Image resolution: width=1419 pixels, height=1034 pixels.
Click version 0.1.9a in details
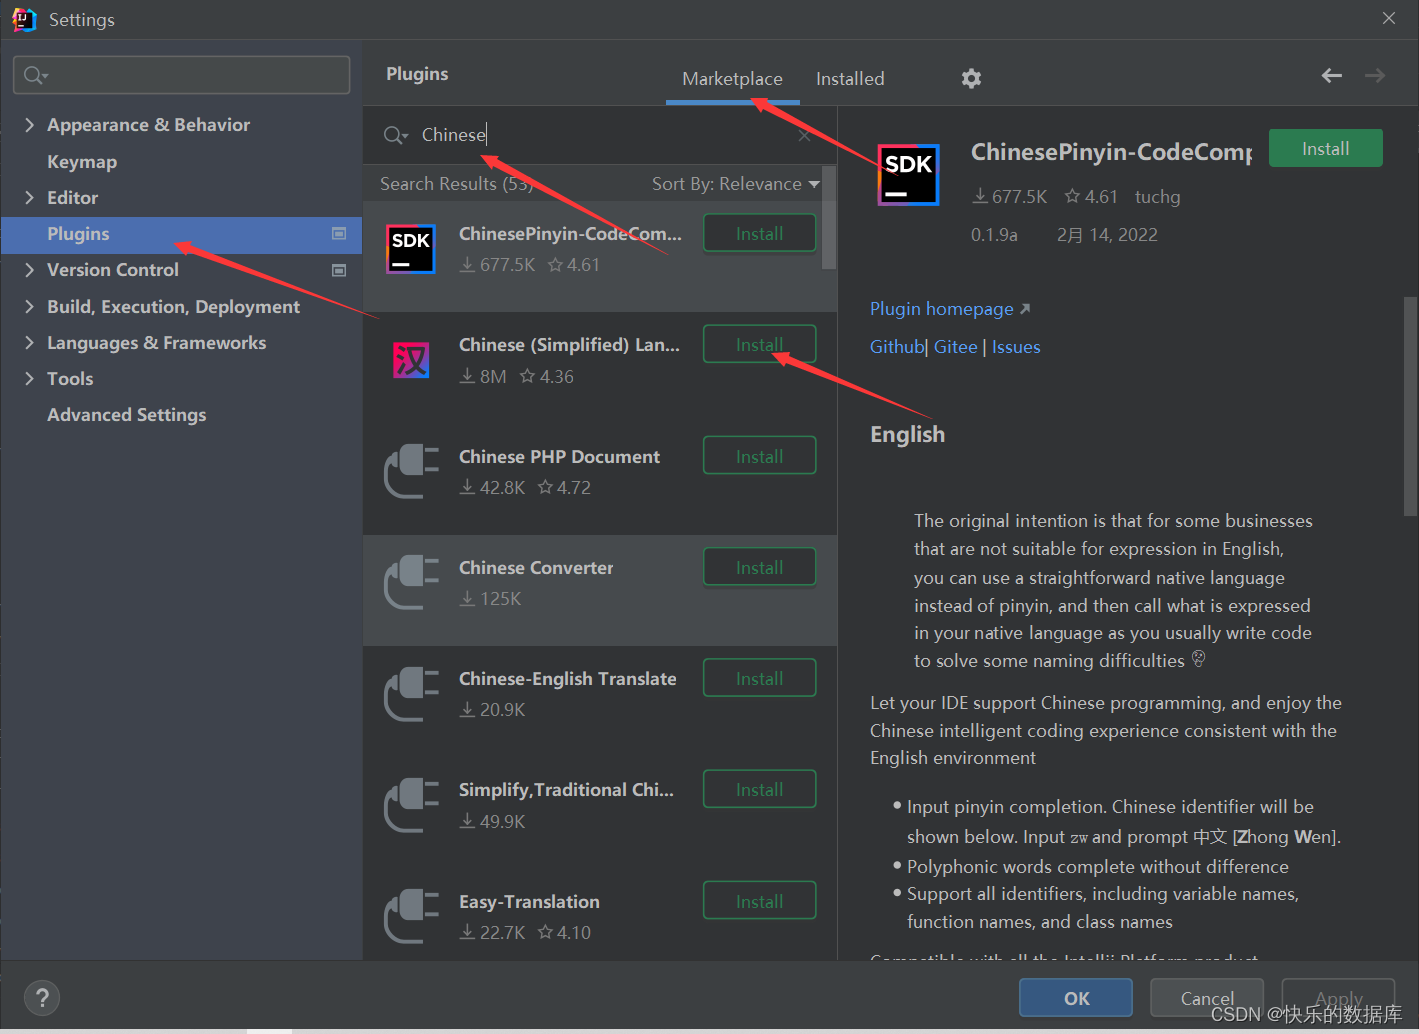point(994,235)
